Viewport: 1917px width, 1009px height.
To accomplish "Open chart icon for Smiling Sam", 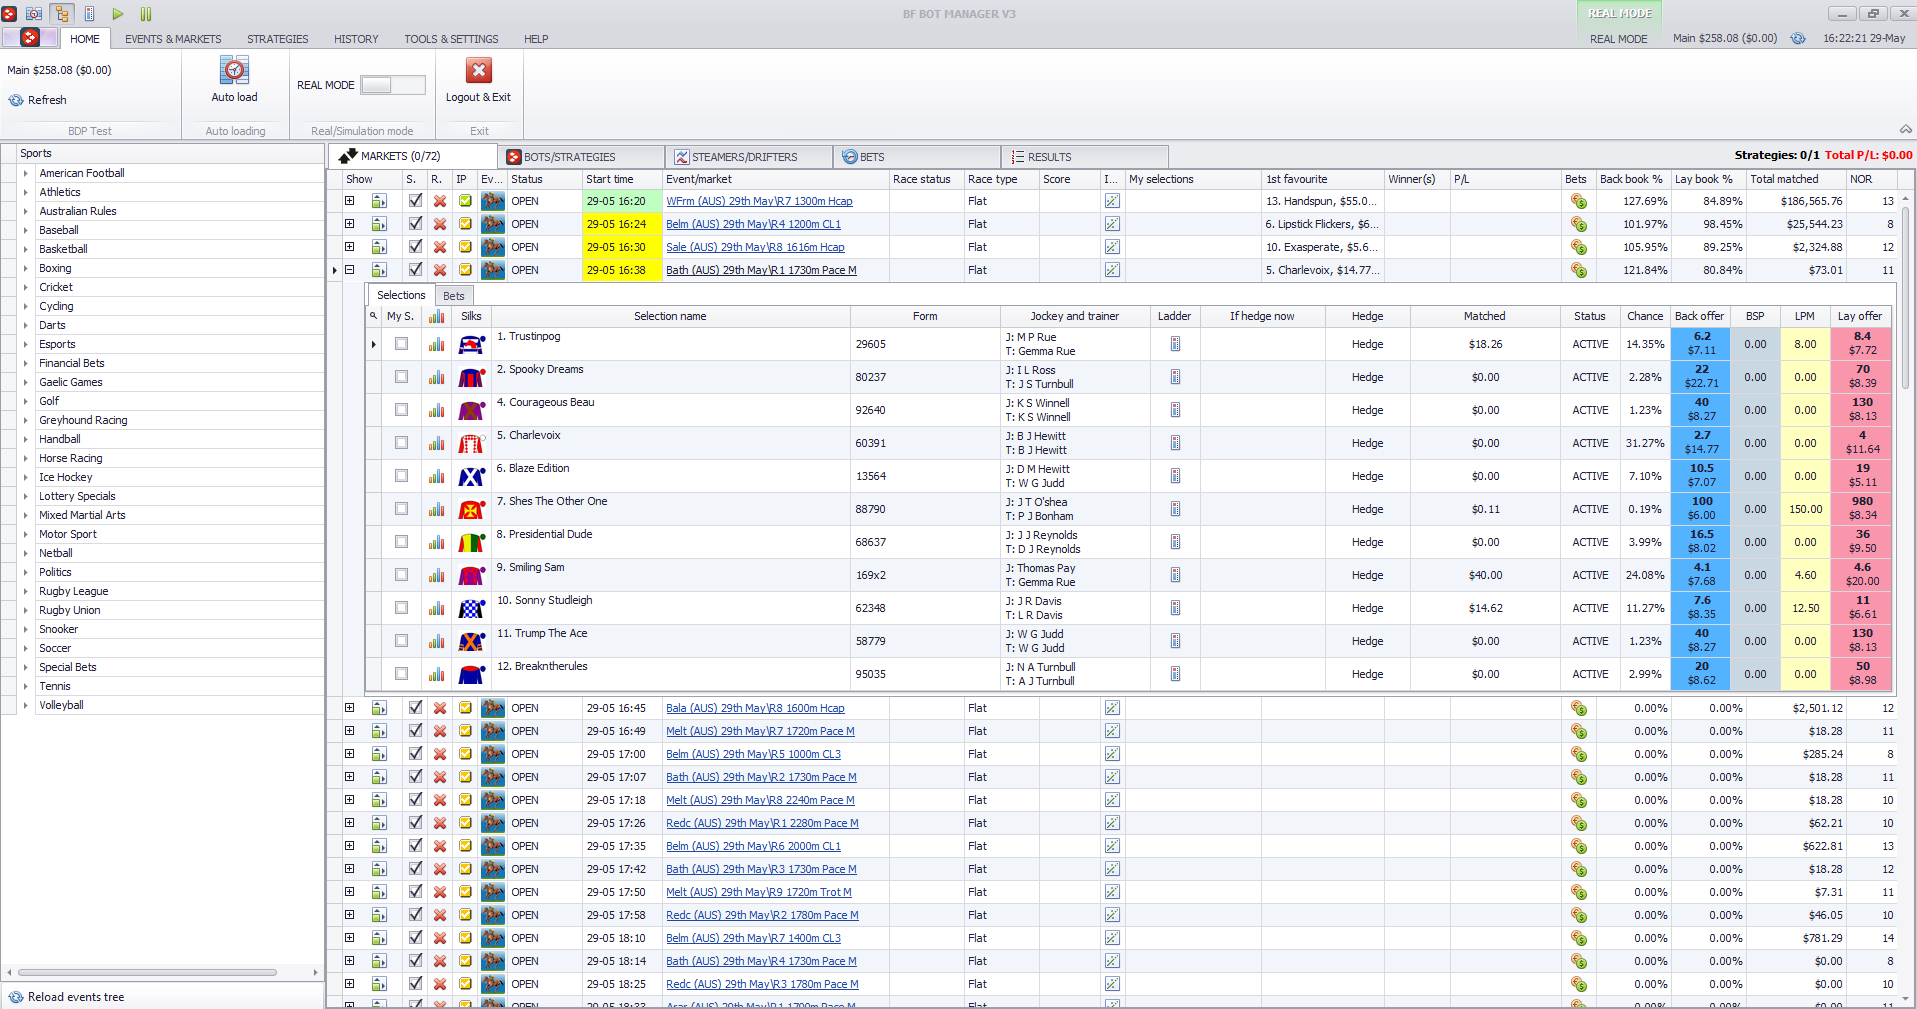I will tap(437, 575).
